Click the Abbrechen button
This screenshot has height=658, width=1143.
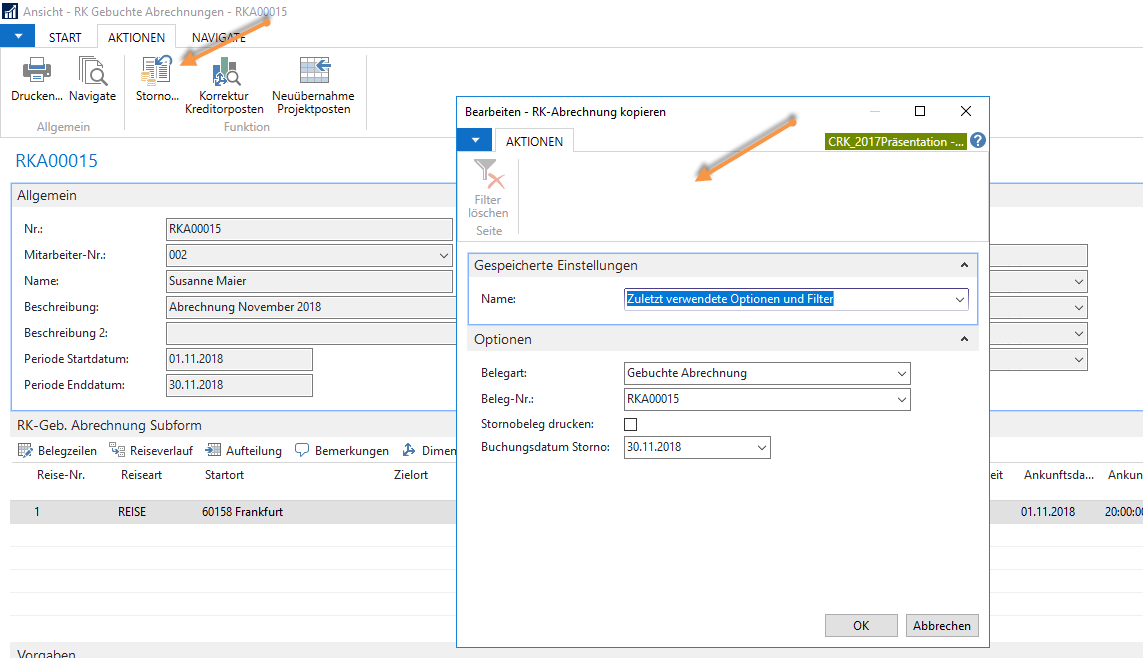pyautogui.click(x=942, y=625)
